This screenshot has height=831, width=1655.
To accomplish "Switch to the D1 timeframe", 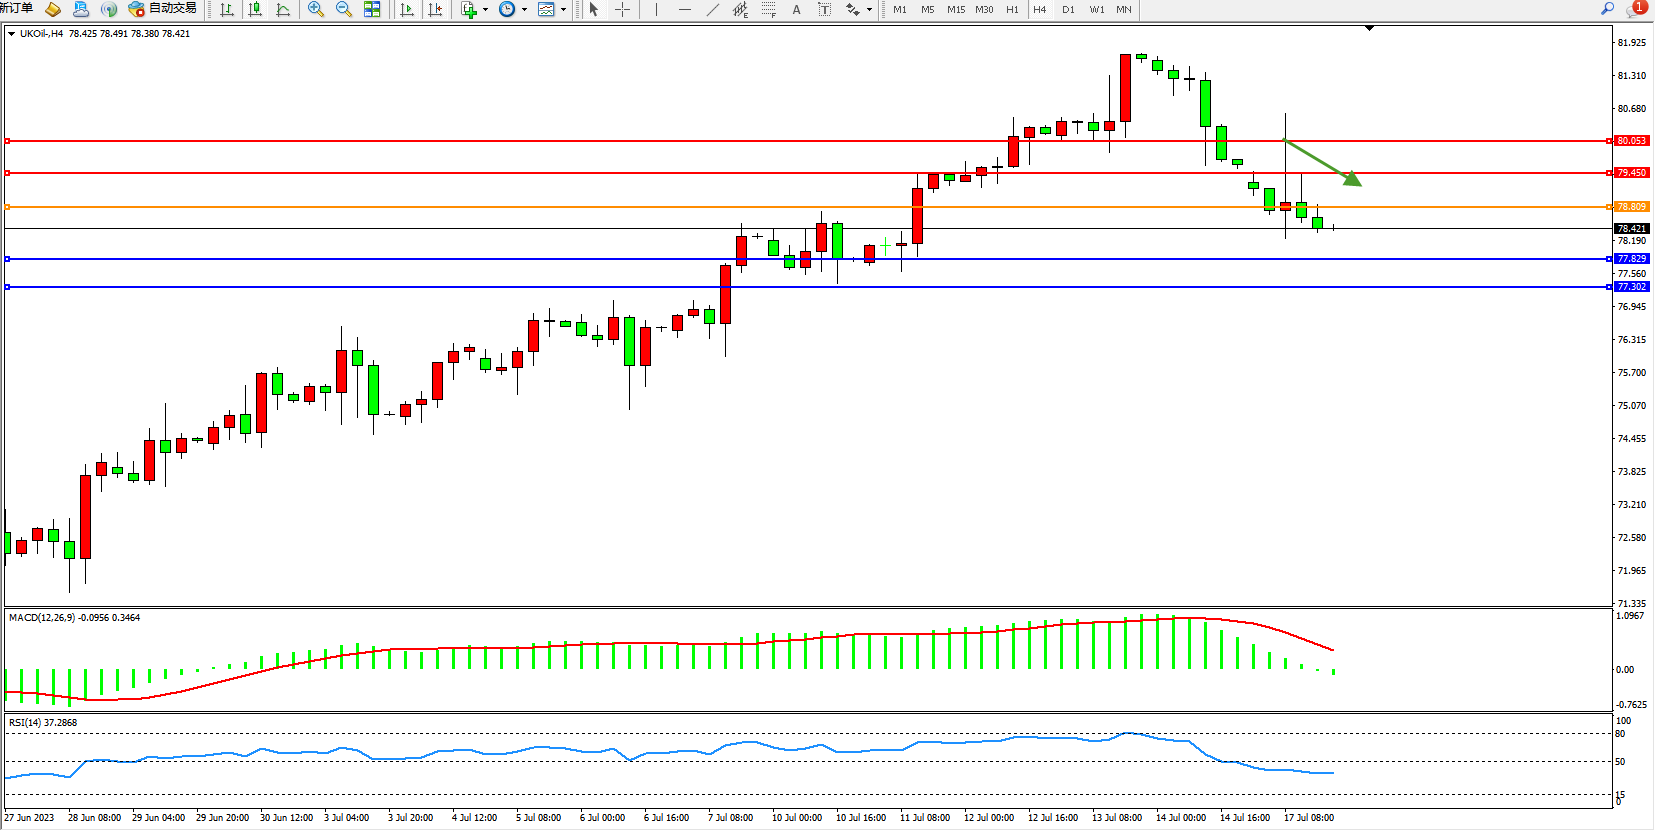I will (x=1068, y=9).
